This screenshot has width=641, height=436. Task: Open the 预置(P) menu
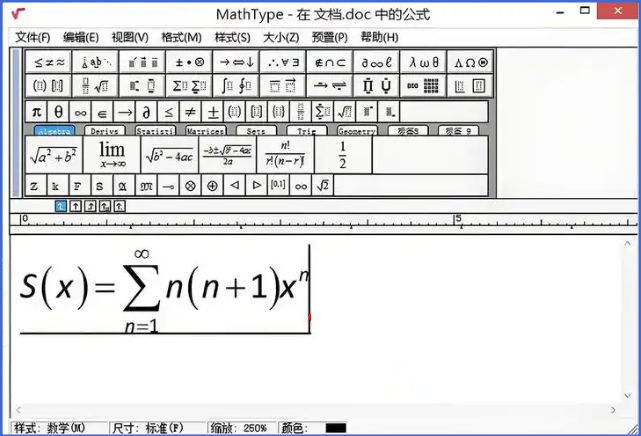point(329,38)
